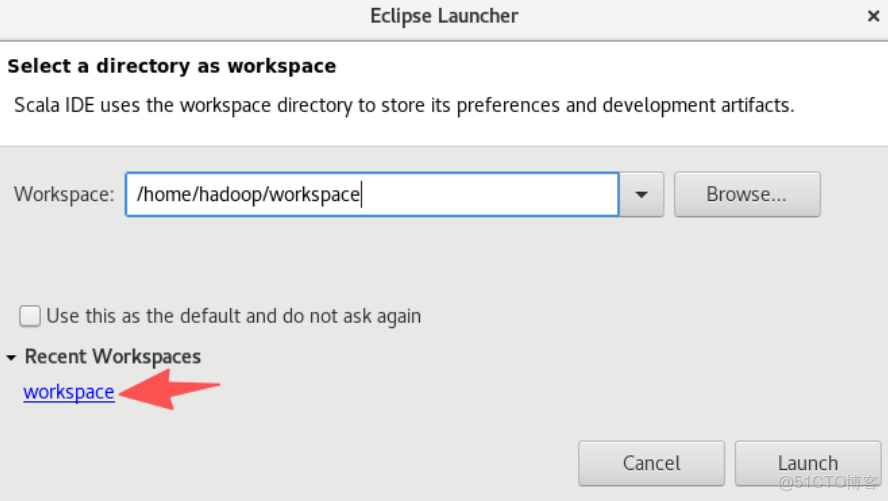This screenshot has height=501, width=888.
Task: Click the 51CTO watermark in the corner
Action: [x=826, y=483]
